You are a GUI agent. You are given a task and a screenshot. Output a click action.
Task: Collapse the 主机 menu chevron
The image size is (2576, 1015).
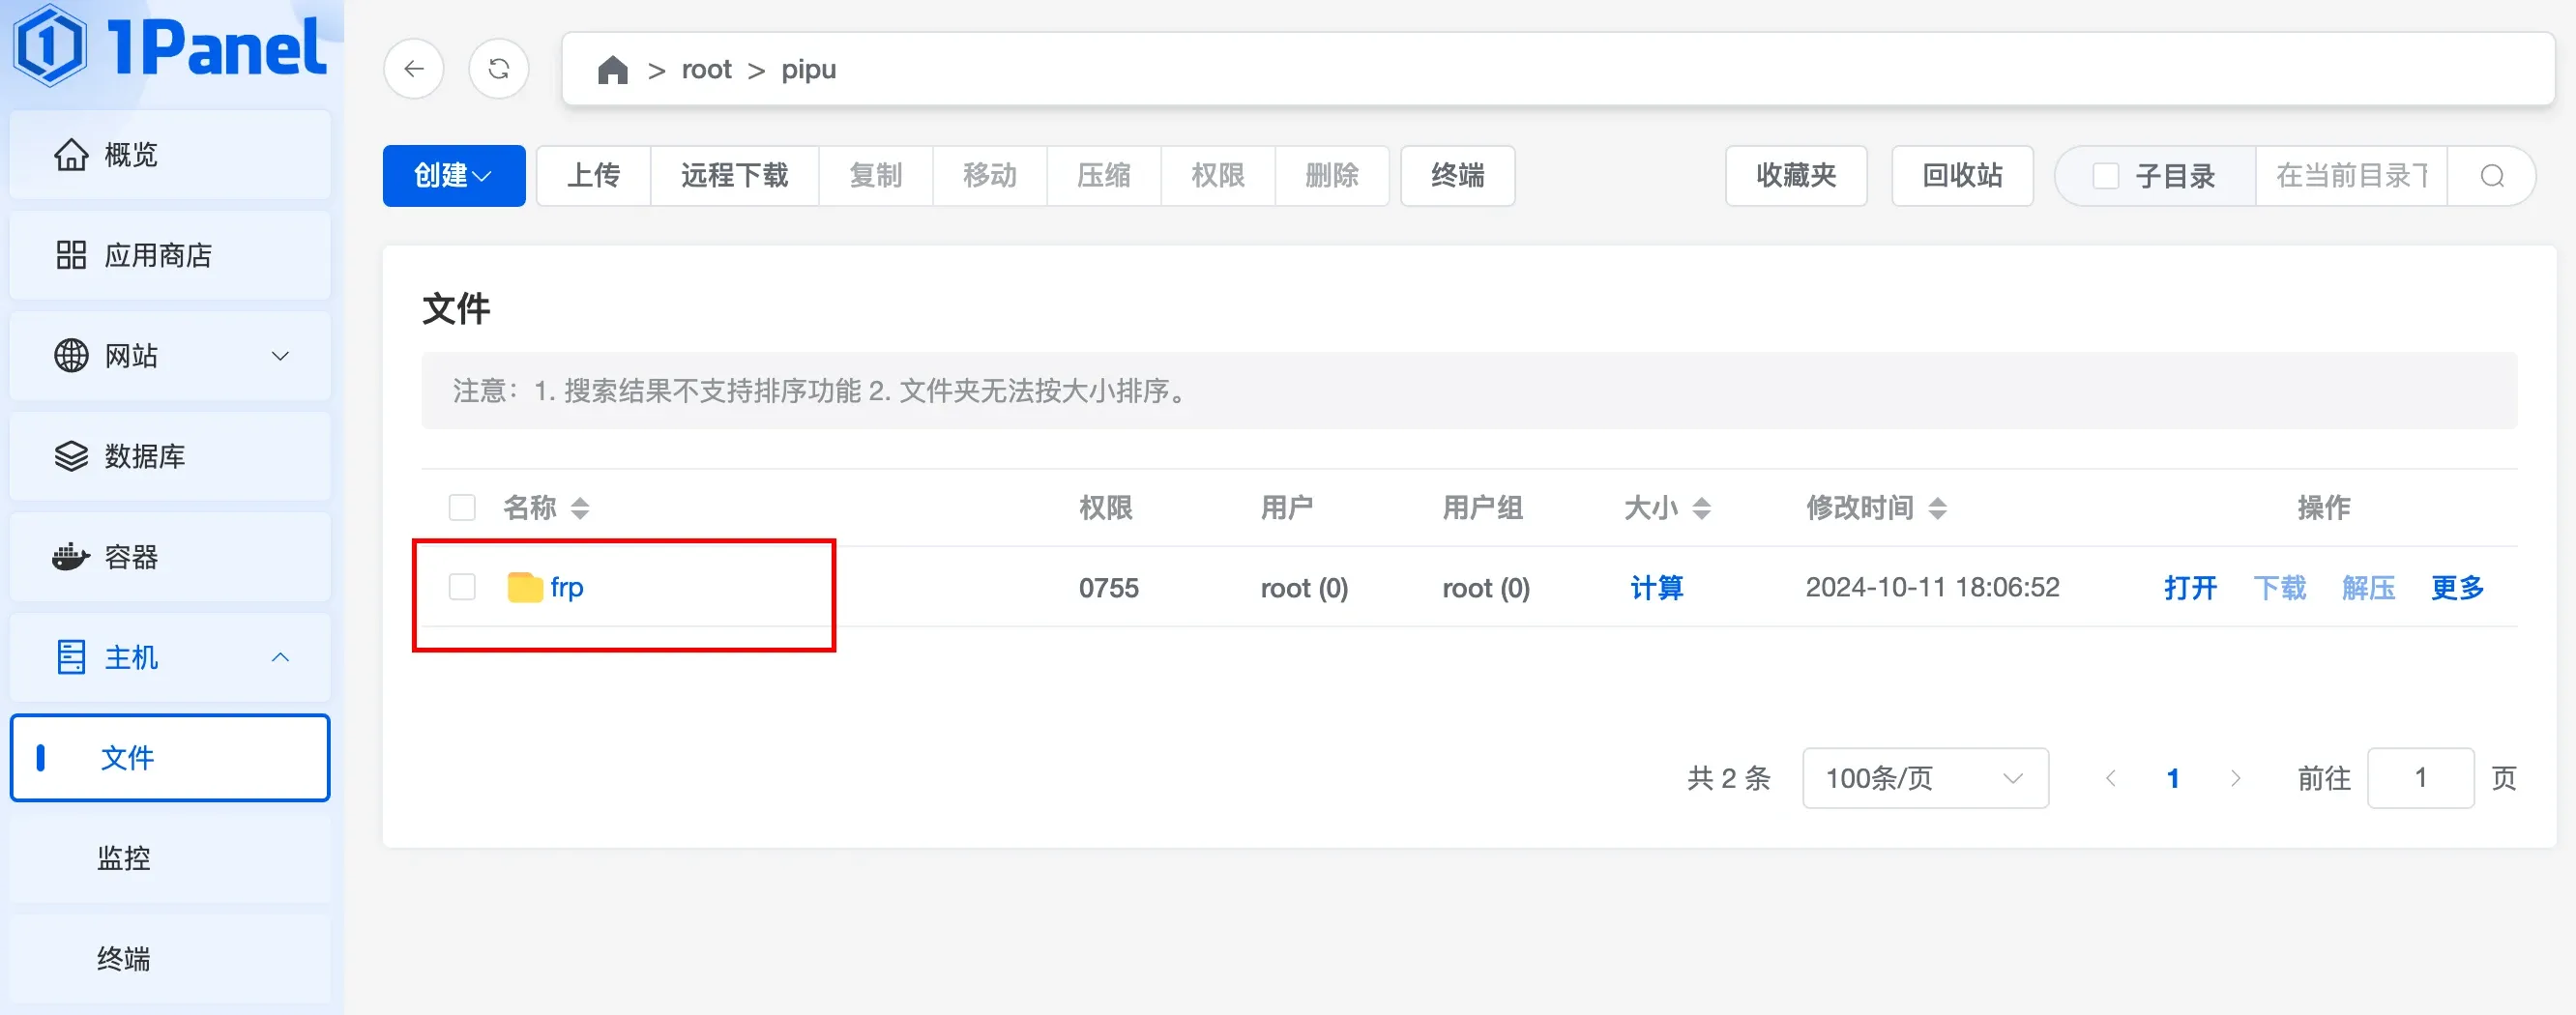pyautogui.click(x=281, y=657)
